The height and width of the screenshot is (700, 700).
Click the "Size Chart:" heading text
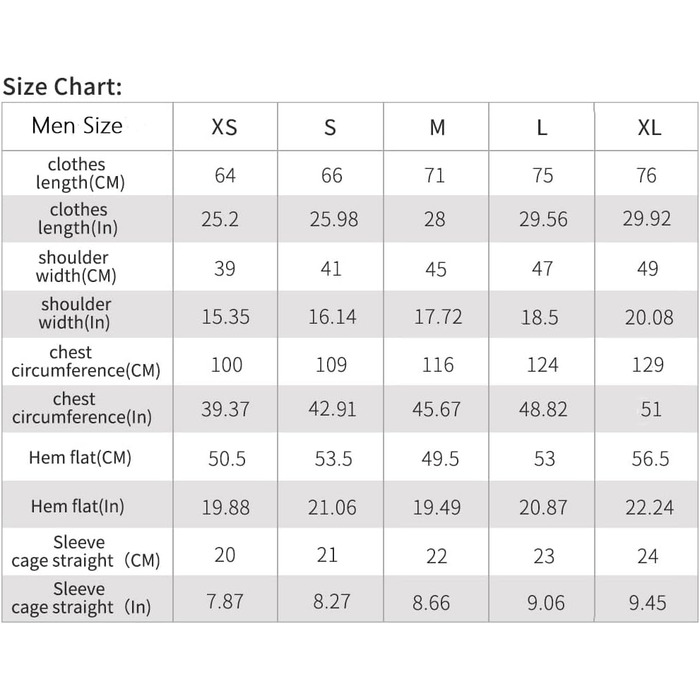pos(62,86)
